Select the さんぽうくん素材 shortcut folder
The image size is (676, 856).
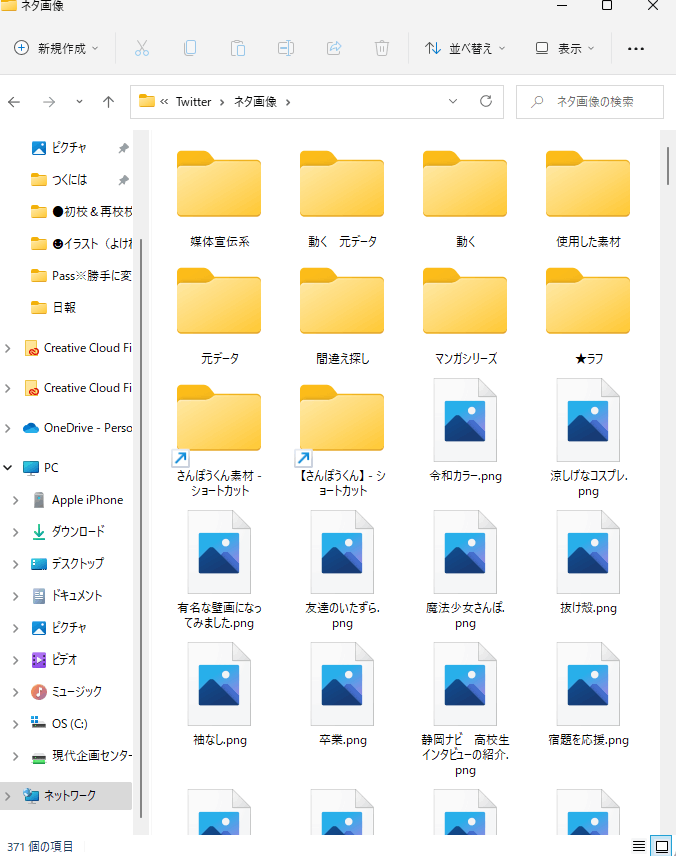click(x=220, y=441)
